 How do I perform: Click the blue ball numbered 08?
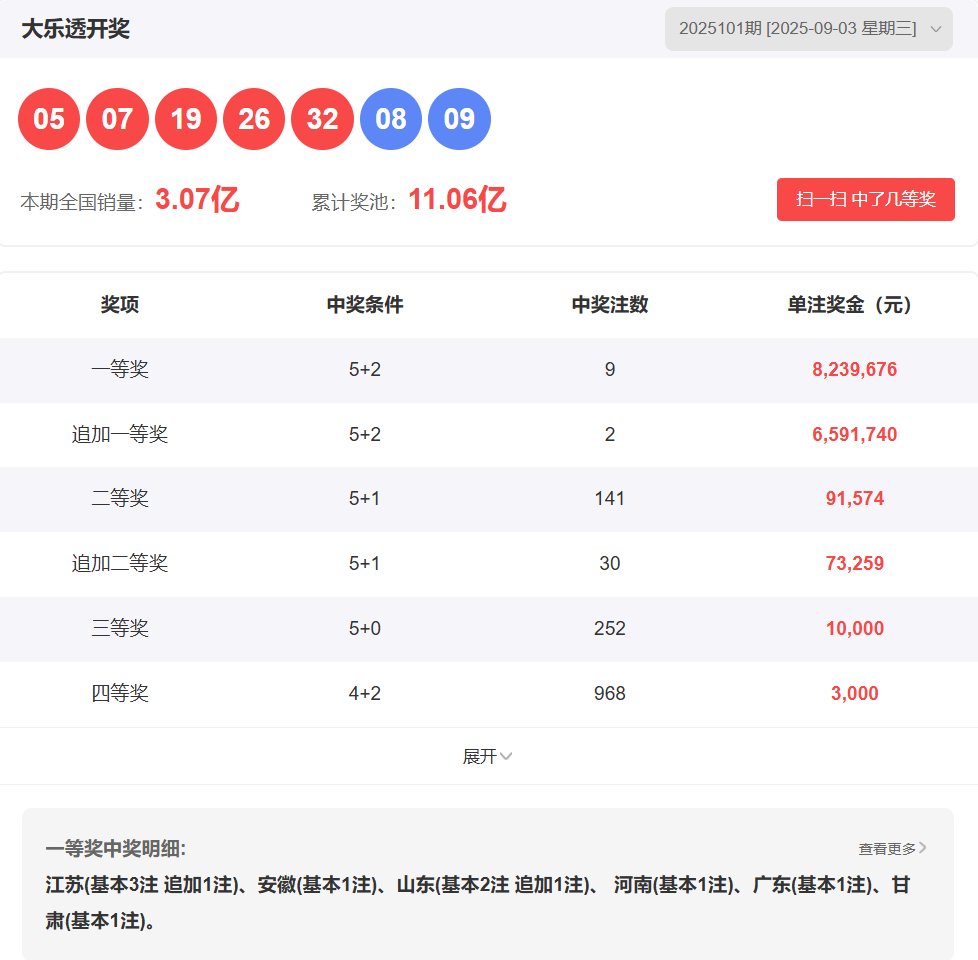click(x=391, y=119)
